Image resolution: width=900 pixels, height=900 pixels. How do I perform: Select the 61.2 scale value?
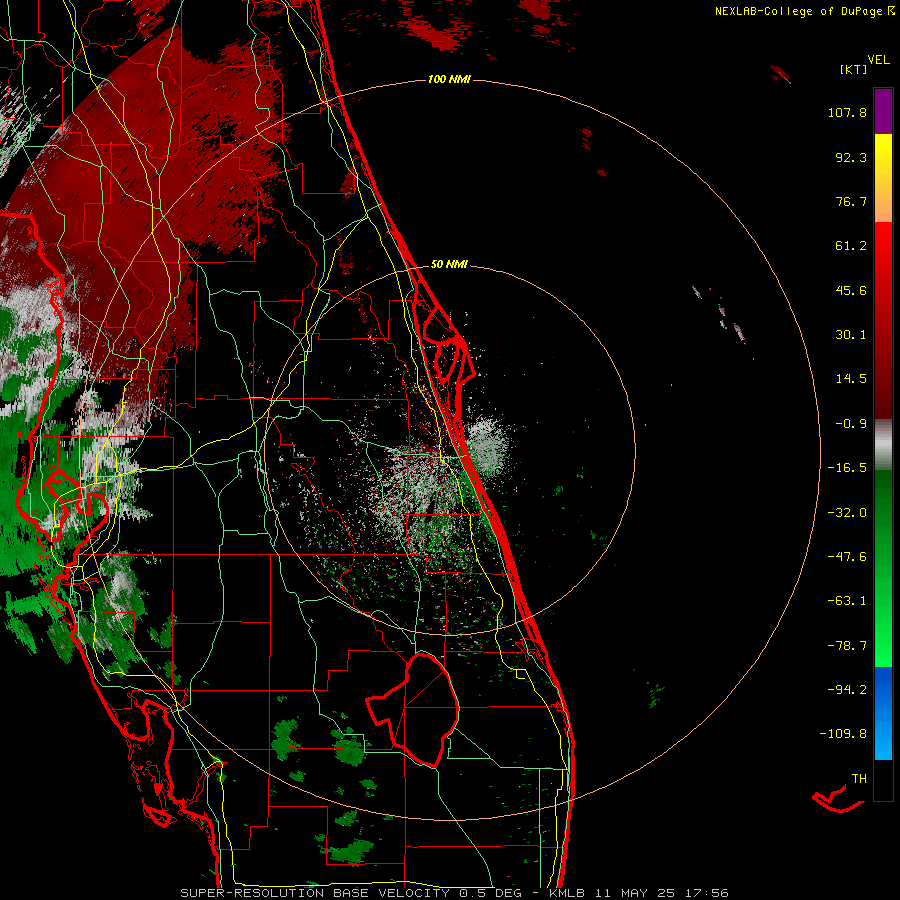851,246
